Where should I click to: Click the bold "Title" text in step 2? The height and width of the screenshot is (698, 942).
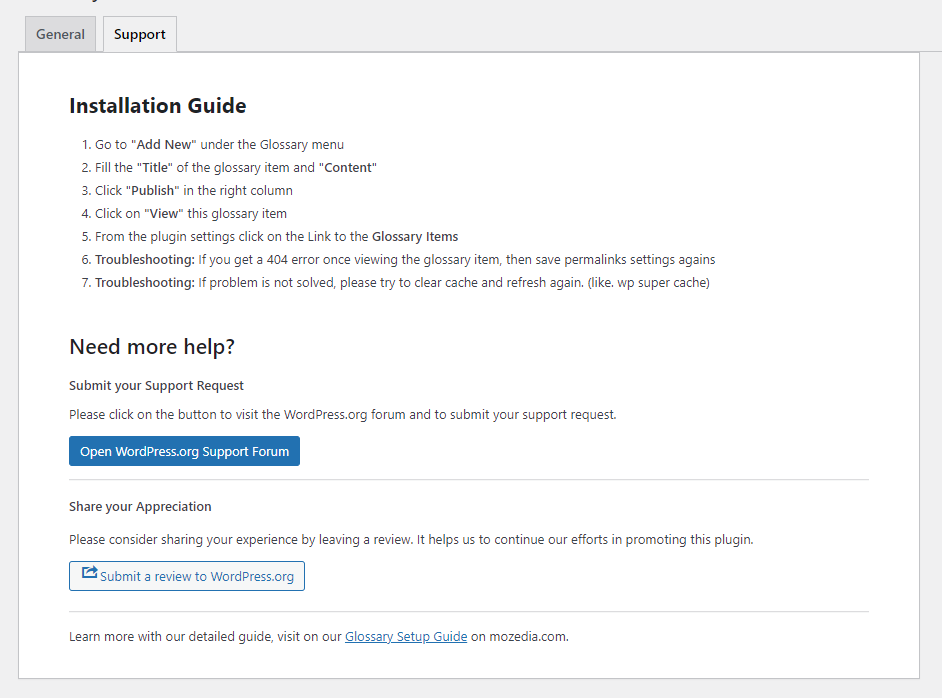[x=155, y=167]
